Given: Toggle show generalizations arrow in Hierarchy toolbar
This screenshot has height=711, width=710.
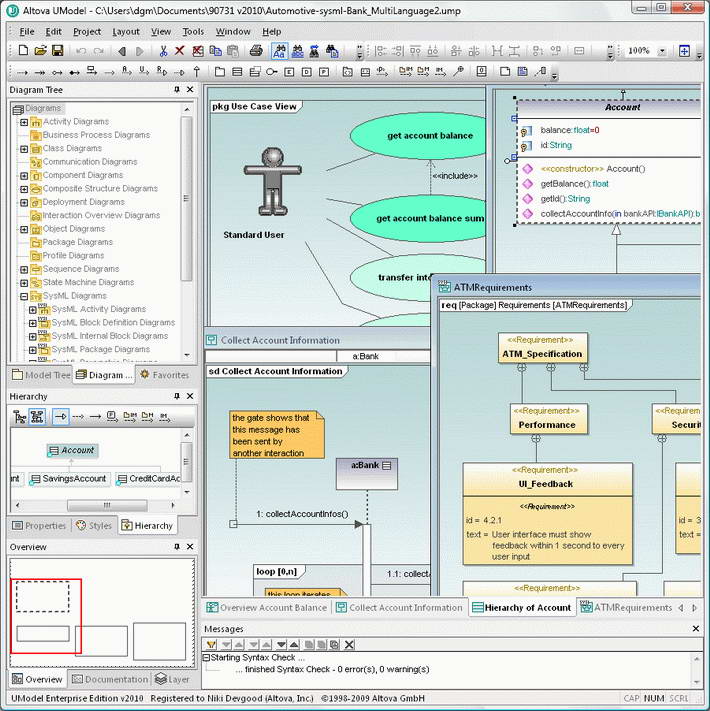Looking at the screenshot, I should (61, 416).
